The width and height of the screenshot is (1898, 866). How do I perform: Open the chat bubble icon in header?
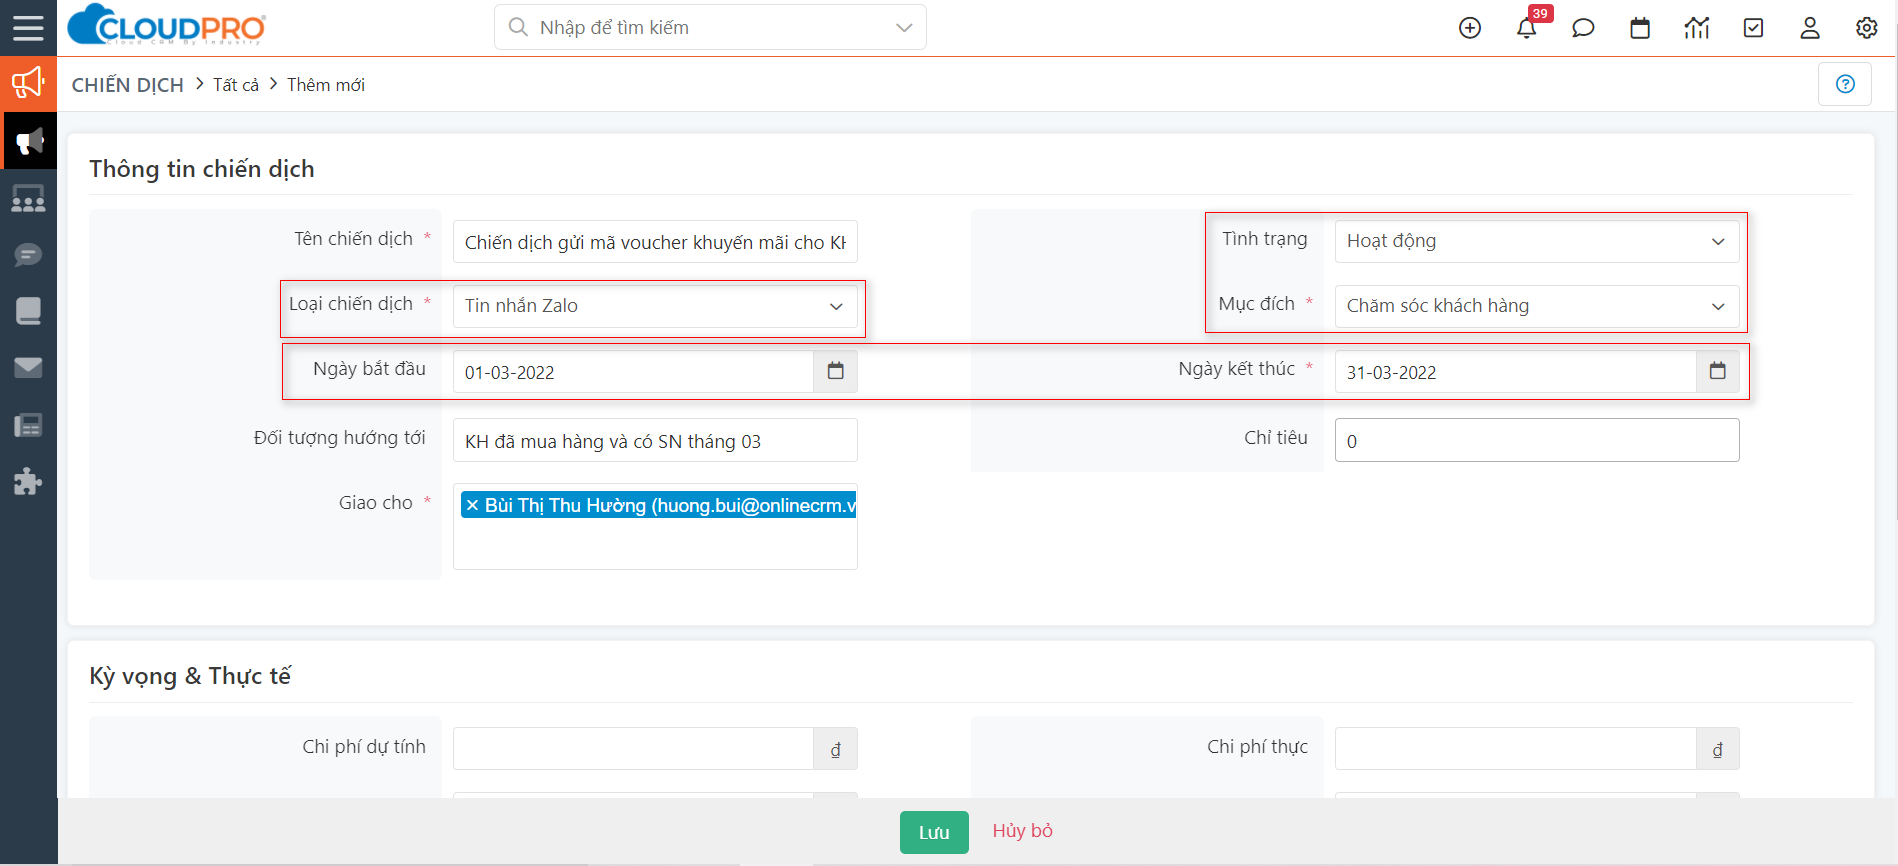coord(1583,28)
